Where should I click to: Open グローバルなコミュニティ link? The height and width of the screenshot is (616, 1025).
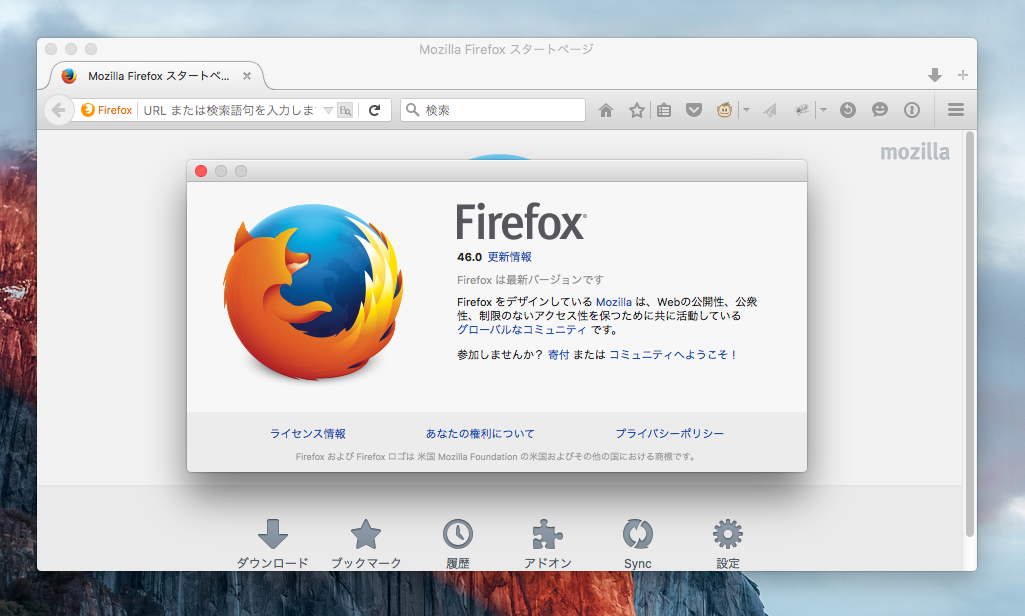click(522, 330)
